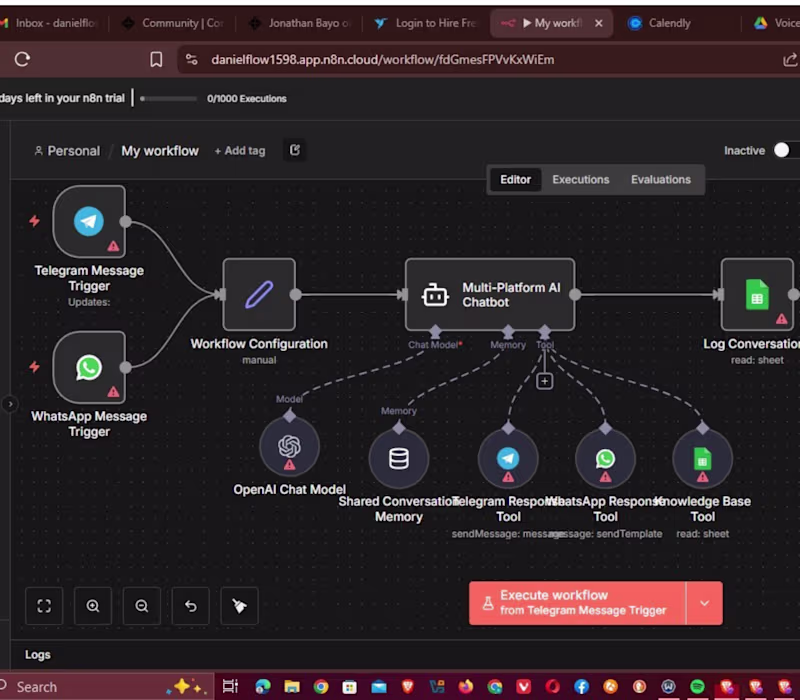This screenshot has height=700, width=800.
Task: Switch to the Evaluations tab
Action: (661, 180)
